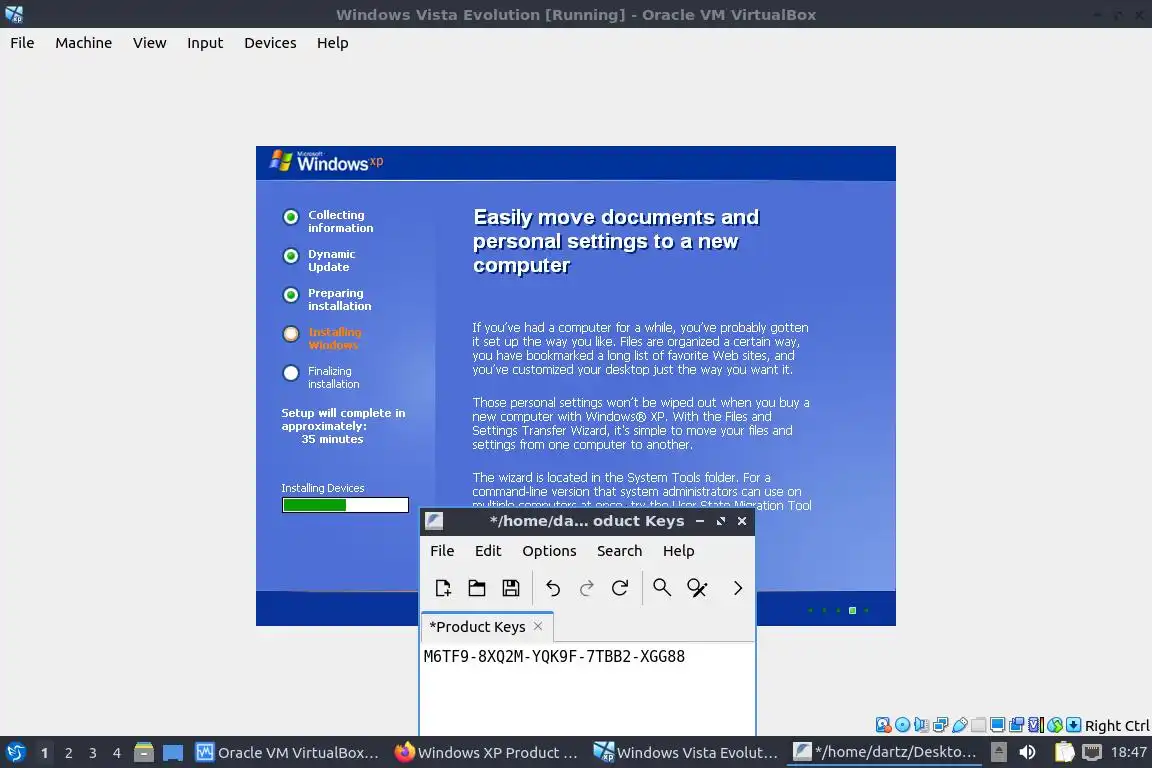
Task: Open the VirtualBox Input menu
Action: coord(205,43)
